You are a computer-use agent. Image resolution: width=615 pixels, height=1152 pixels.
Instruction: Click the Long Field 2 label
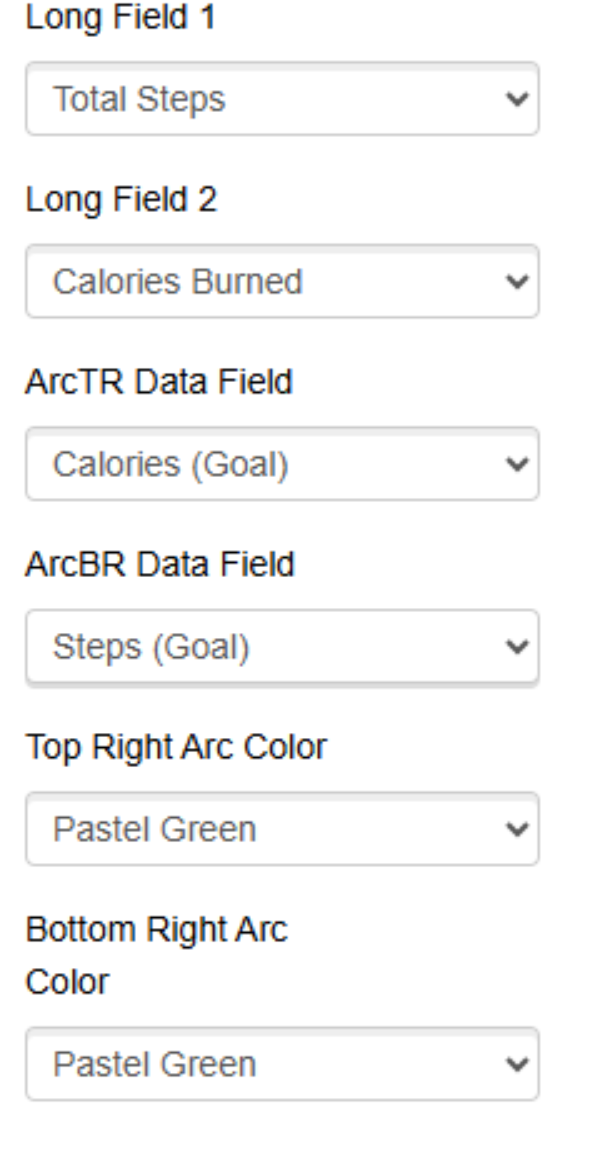121,199
